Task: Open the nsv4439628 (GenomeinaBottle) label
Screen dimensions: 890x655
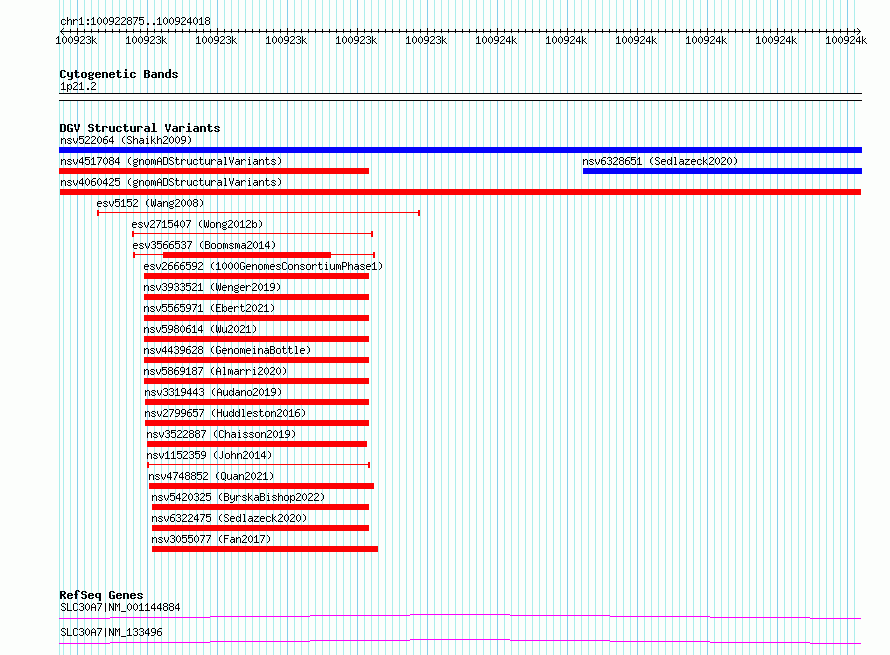Action: click(x=227, y=350)
